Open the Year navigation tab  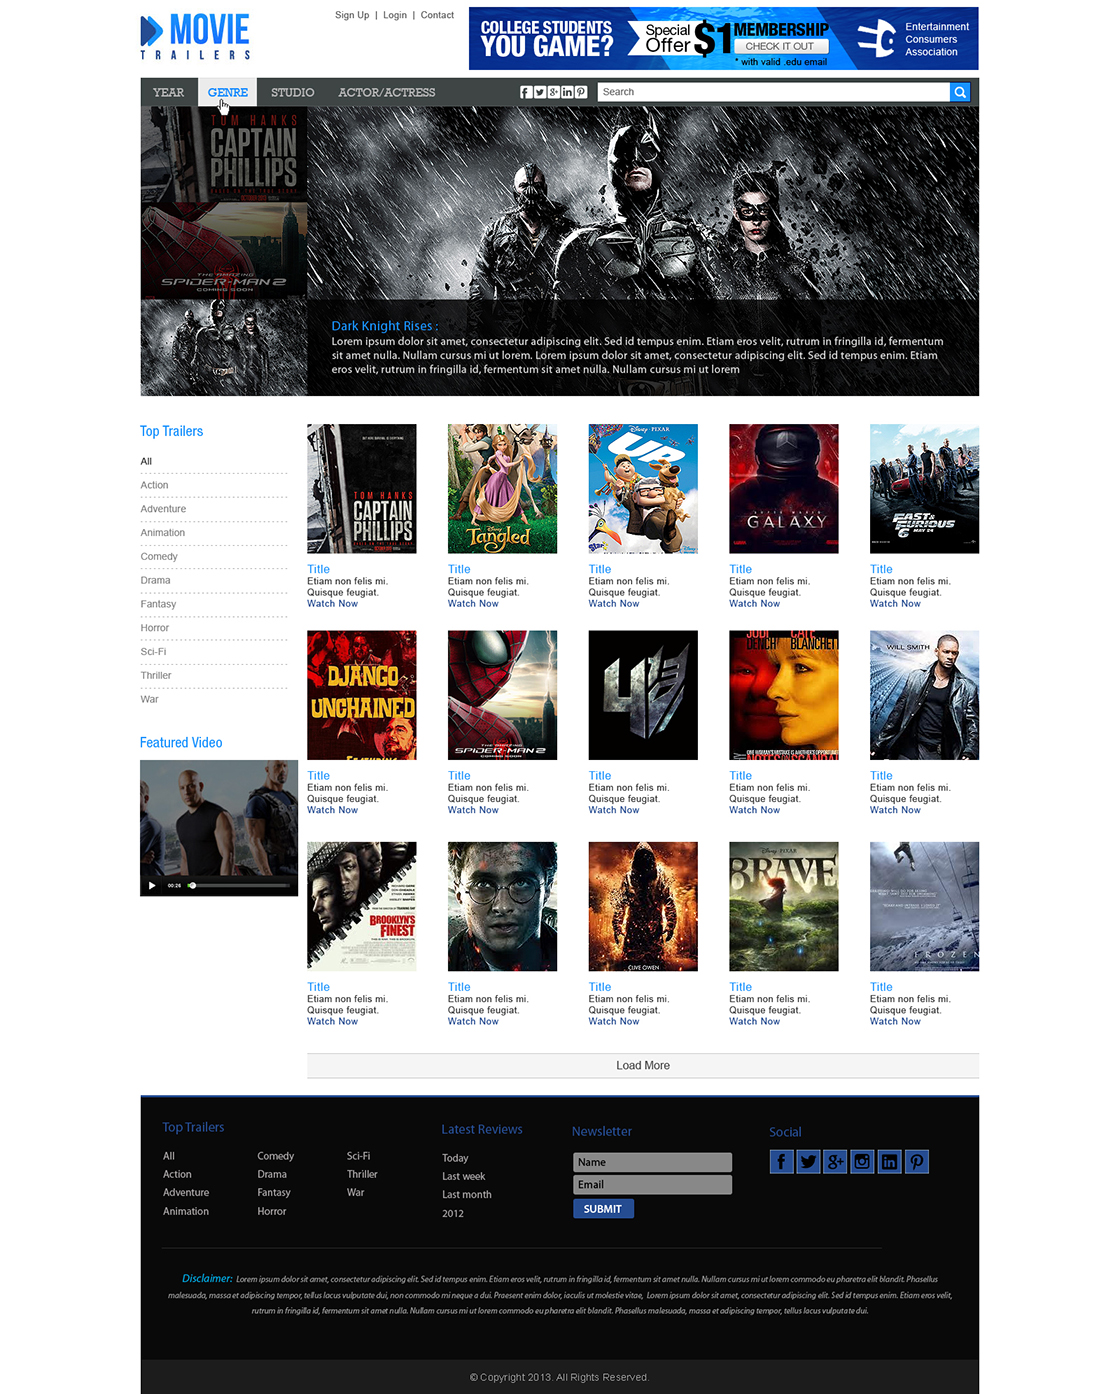(168, 92)
